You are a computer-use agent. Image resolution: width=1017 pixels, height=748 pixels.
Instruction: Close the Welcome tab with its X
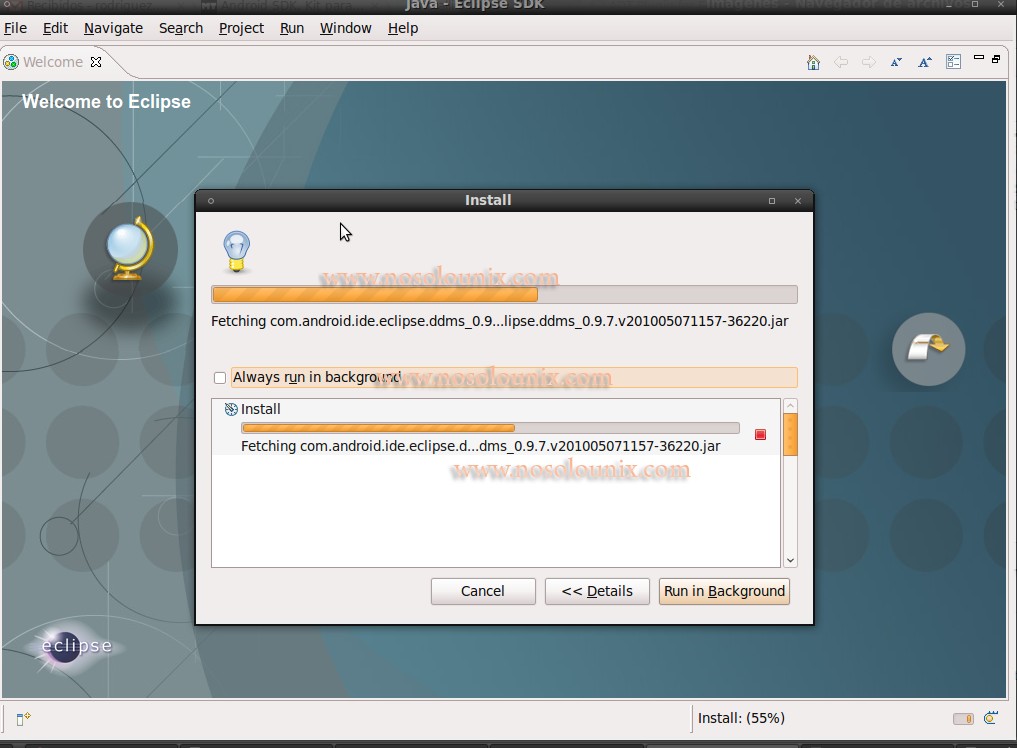coord(96,62)
